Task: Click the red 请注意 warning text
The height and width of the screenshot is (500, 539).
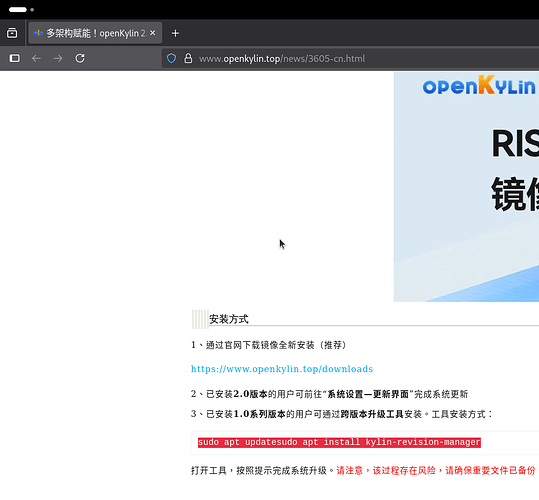Action: pyautogui.click(x=350, y=470)
